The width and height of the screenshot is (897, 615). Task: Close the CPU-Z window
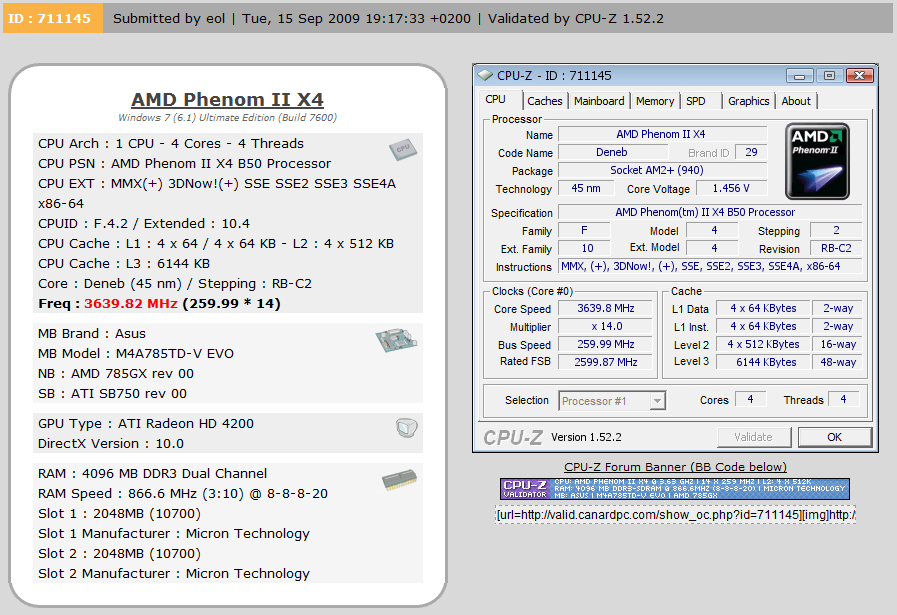coord(860,76)
